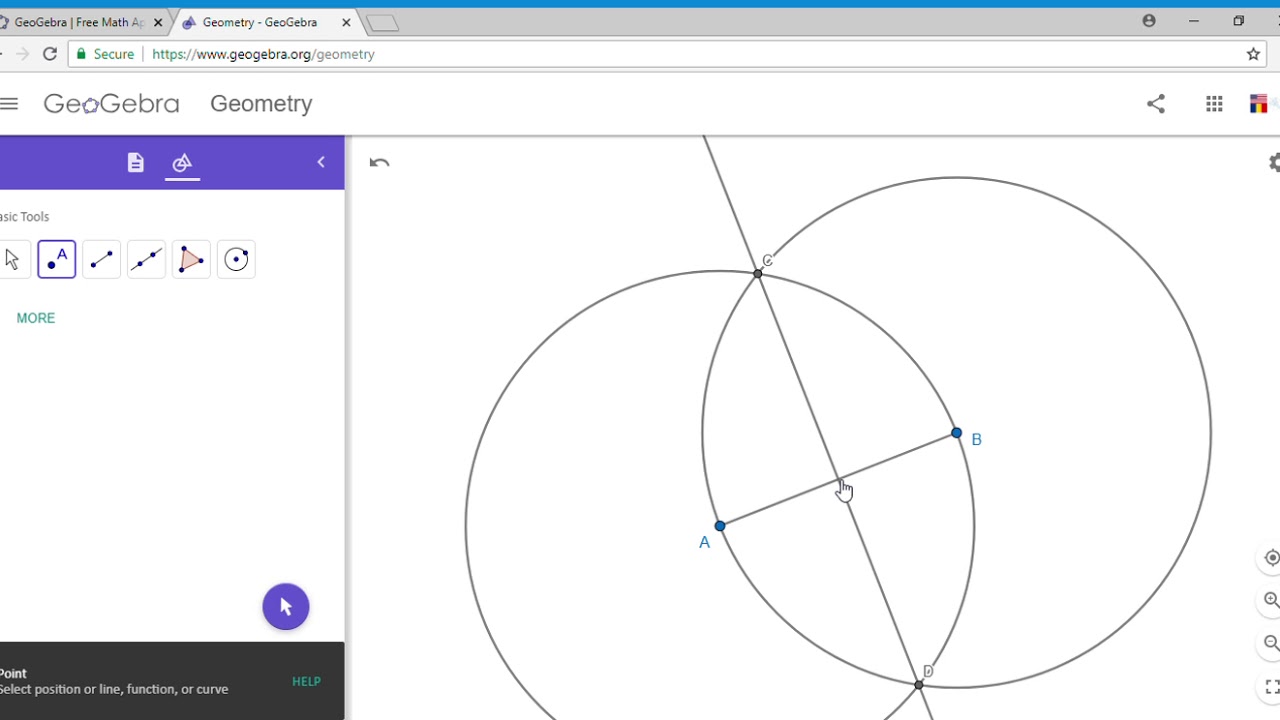This screenshot has height=720, width=1280.
Task: Show more tools via MORE
Action: coord(36,318)
